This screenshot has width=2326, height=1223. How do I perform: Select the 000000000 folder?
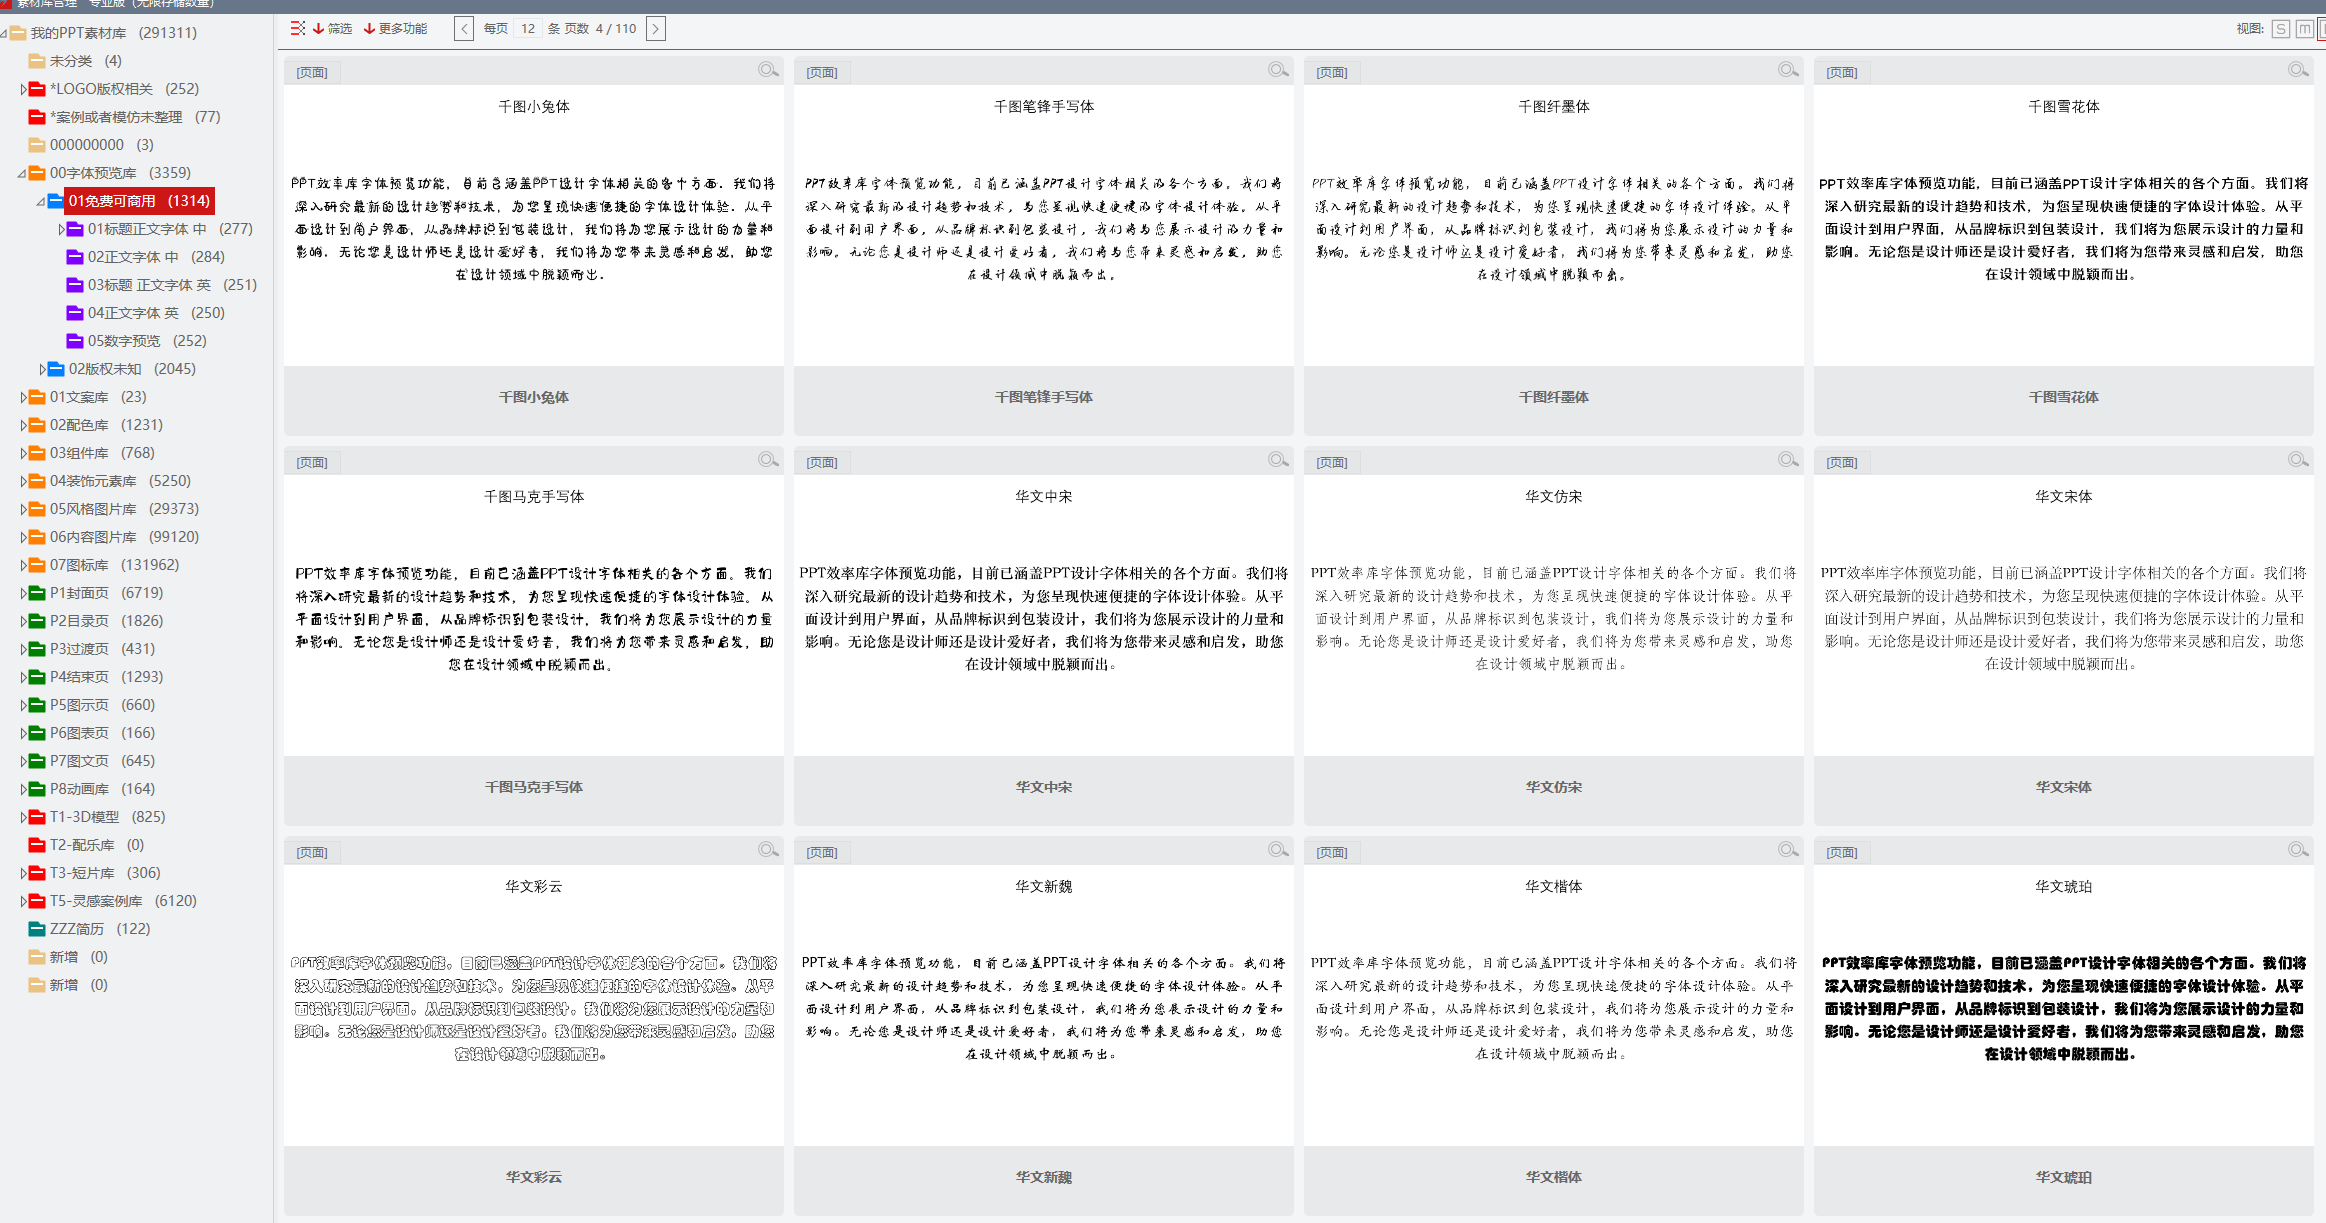click(x=102, y=145)
